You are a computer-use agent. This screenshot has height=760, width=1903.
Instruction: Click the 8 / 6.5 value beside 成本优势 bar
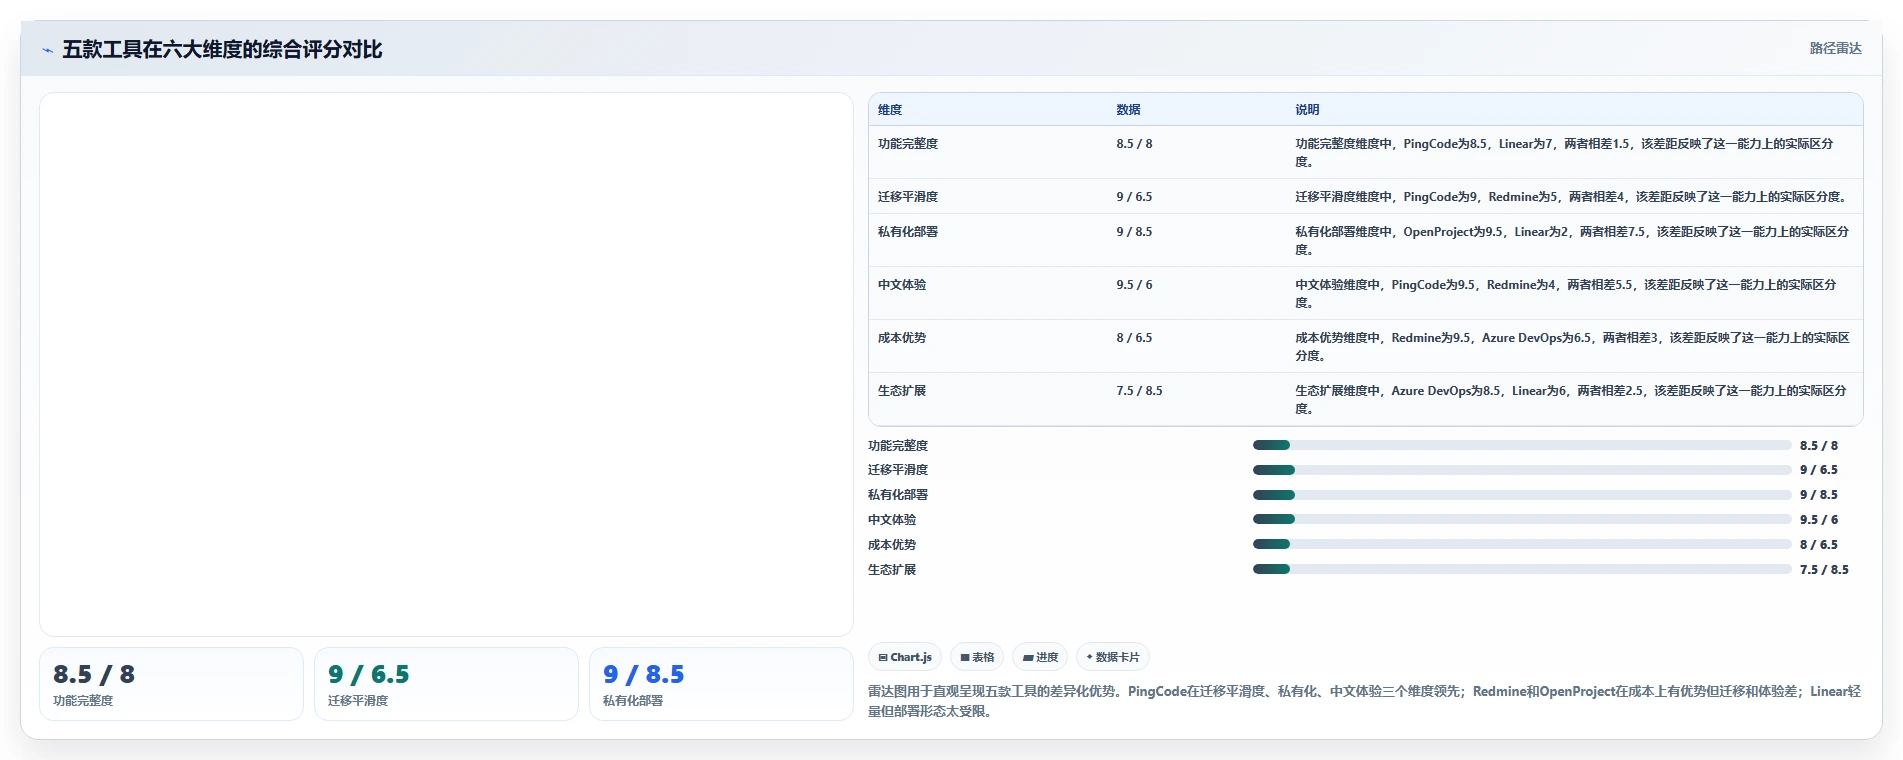tap(1819, 545)
